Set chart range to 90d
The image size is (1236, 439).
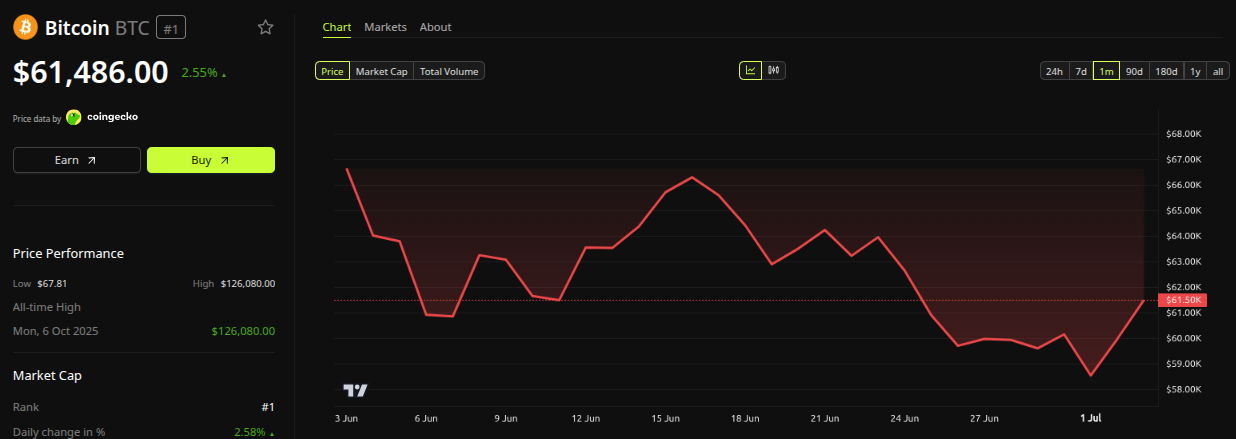(1134, 71)
